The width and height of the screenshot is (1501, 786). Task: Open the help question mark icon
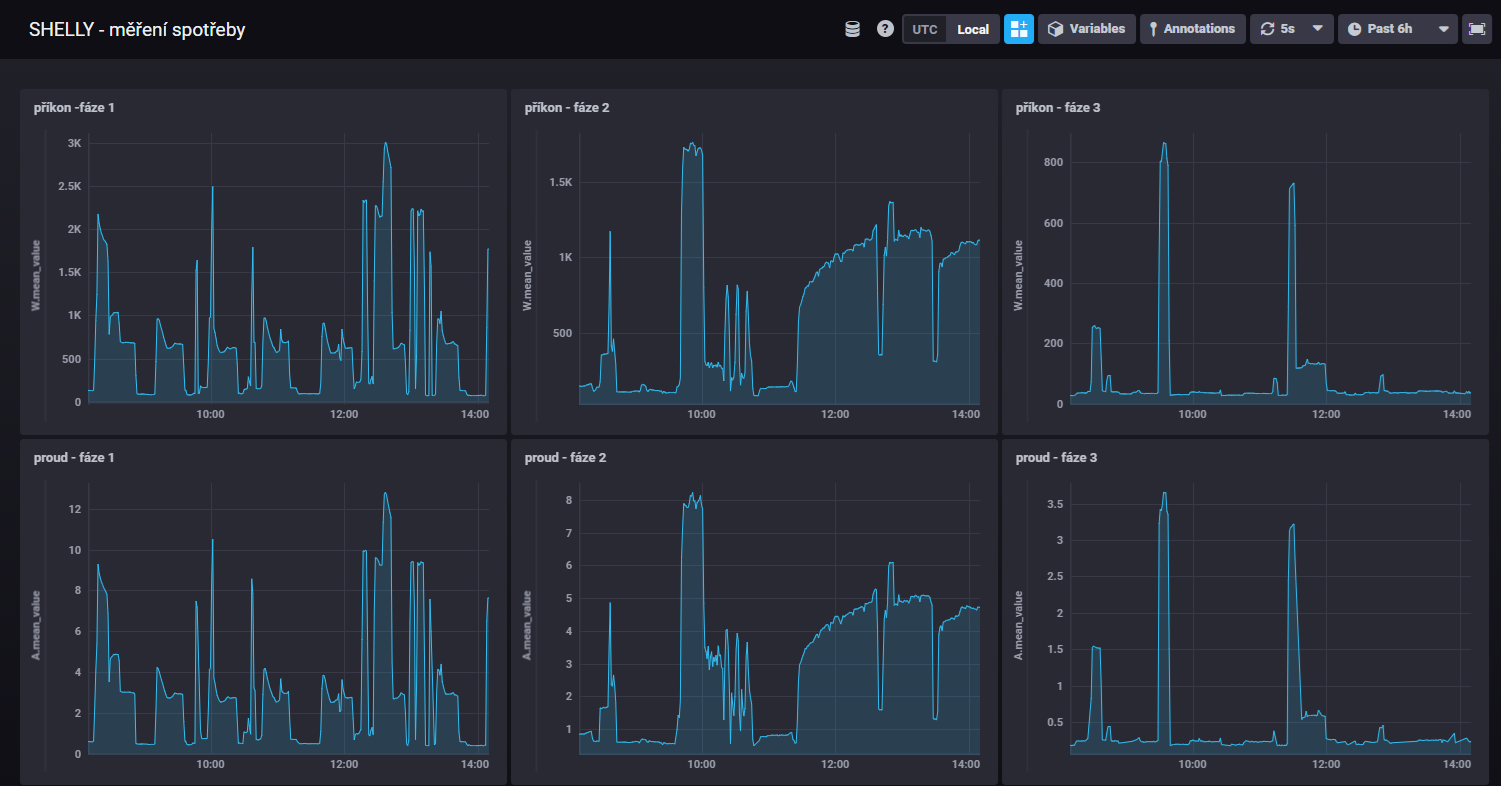point(885,29)
